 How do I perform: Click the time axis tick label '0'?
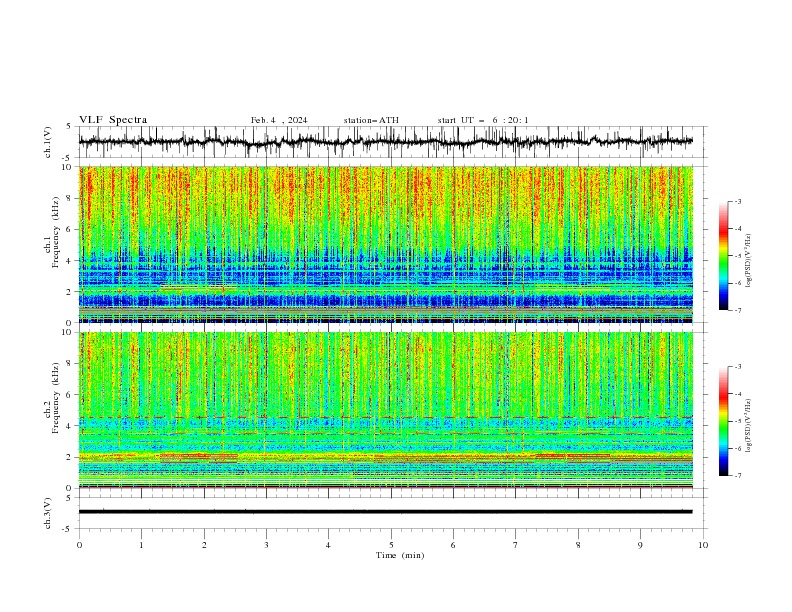(x=79, y=545)
